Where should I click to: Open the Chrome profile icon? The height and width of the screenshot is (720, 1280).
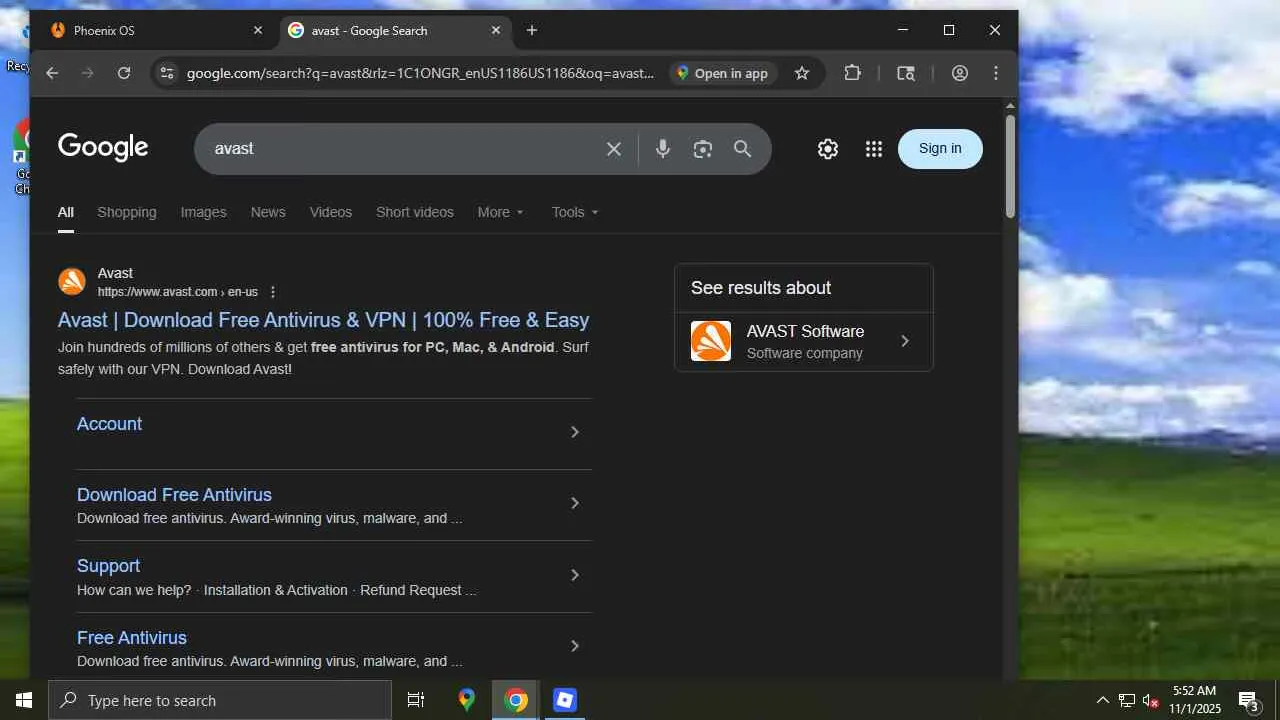click(x=960, y=73)
